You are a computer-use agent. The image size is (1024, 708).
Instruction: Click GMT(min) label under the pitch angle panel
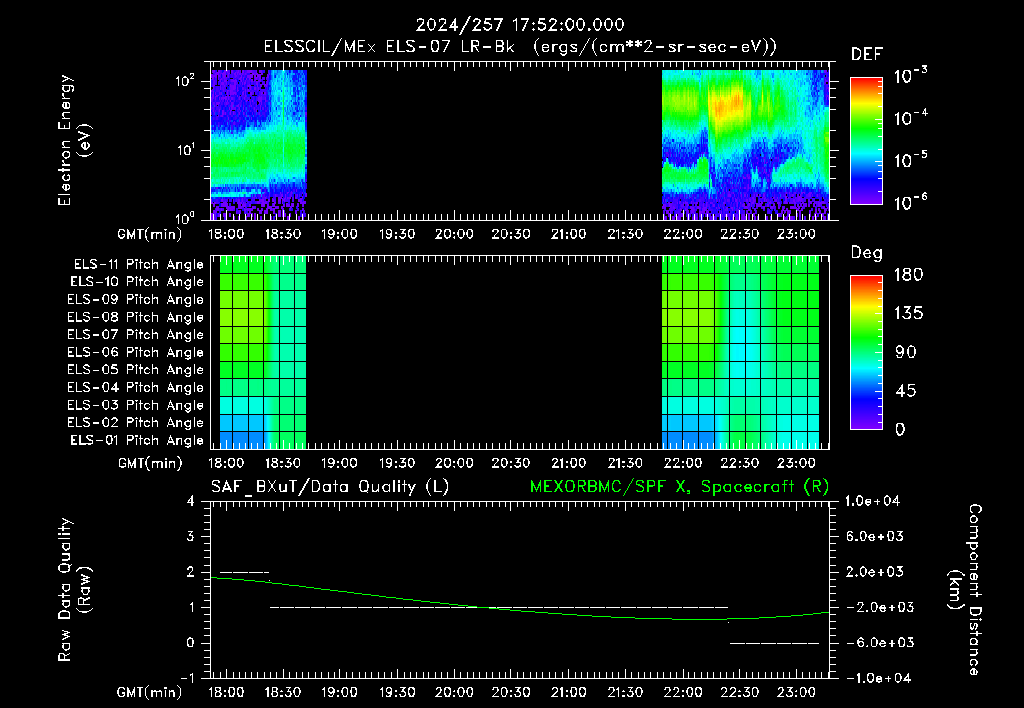150,464
